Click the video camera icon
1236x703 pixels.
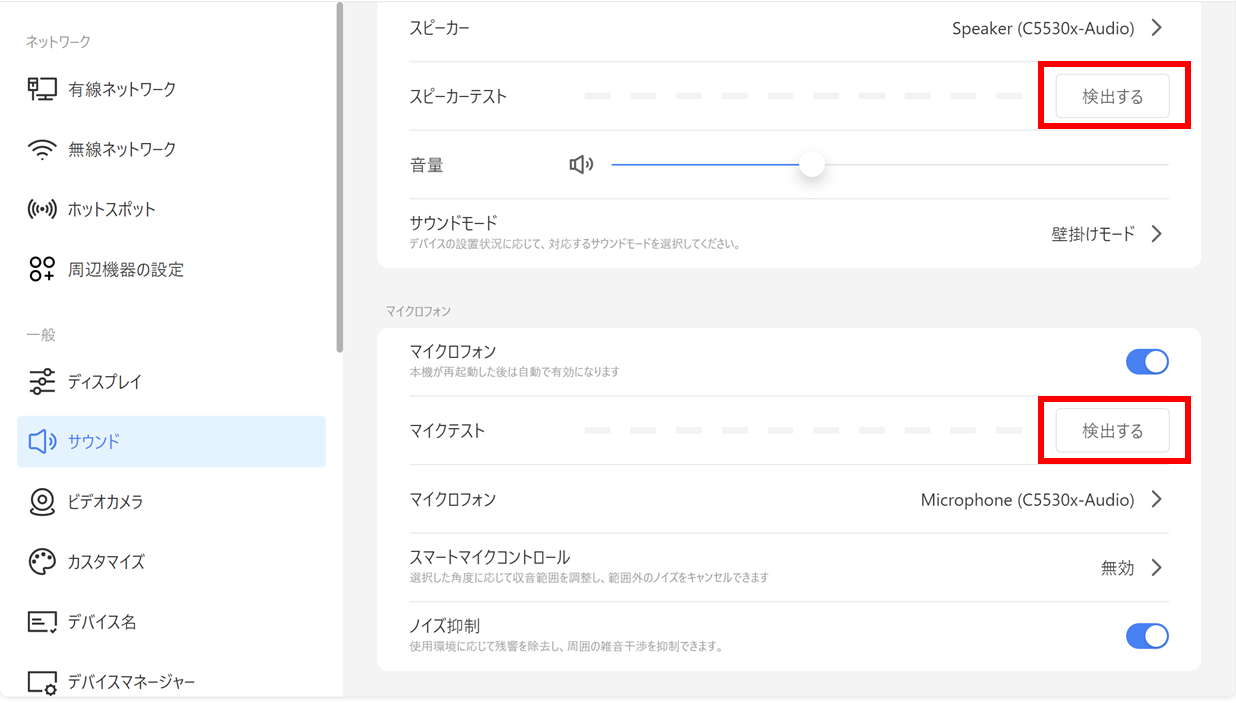click(x=42, y=501)
